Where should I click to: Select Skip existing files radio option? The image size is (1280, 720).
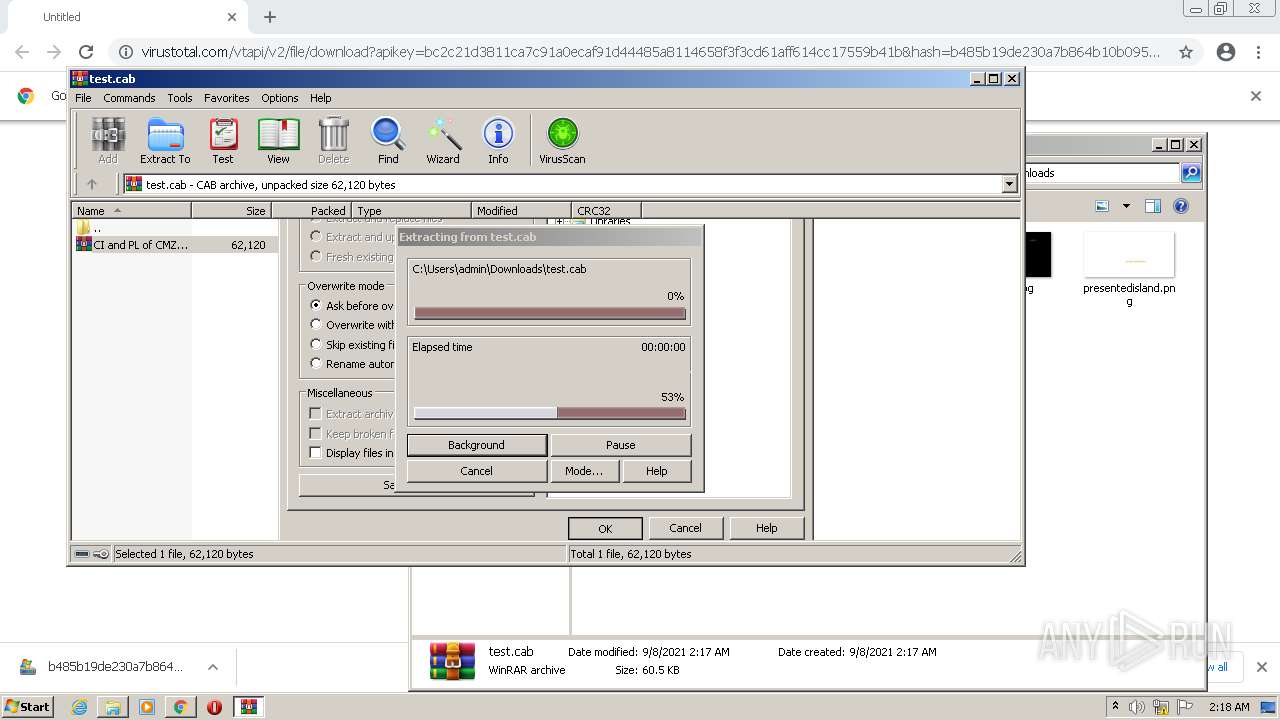tap(316, 344)
